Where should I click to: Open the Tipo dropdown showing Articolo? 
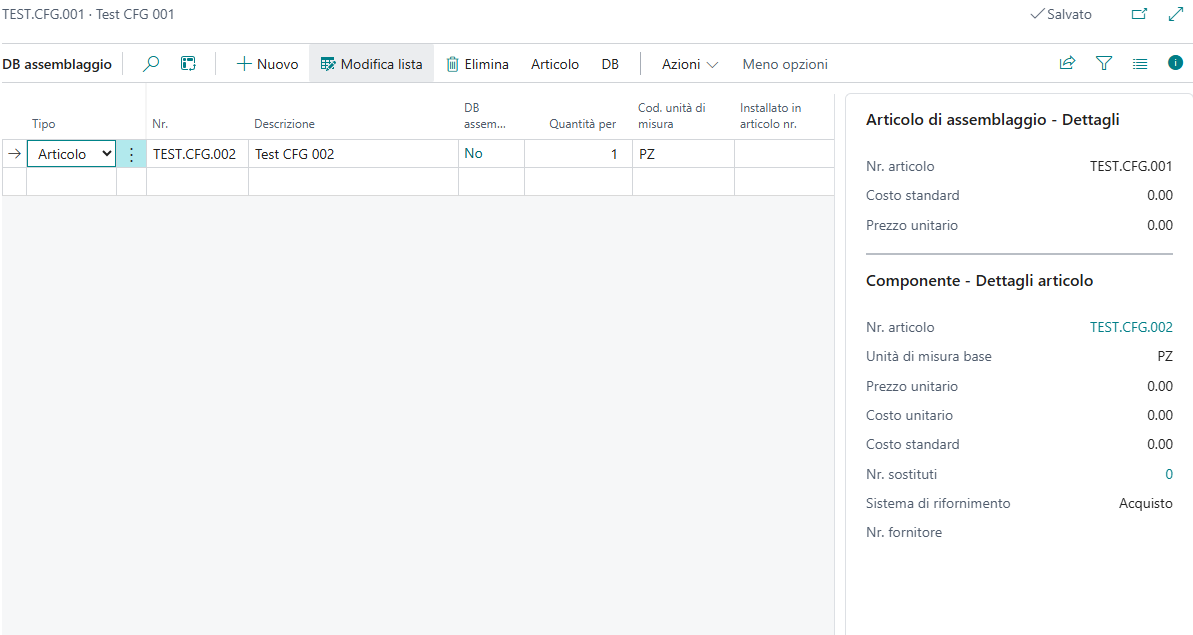(71, 155)
